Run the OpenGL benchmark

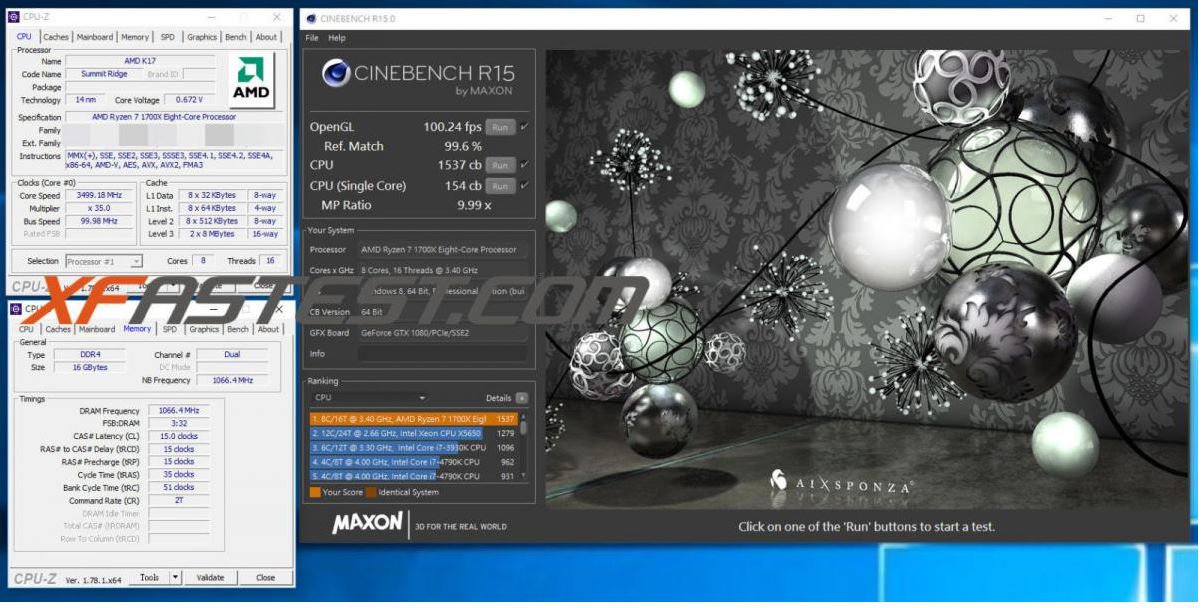[x=500, y=127]
